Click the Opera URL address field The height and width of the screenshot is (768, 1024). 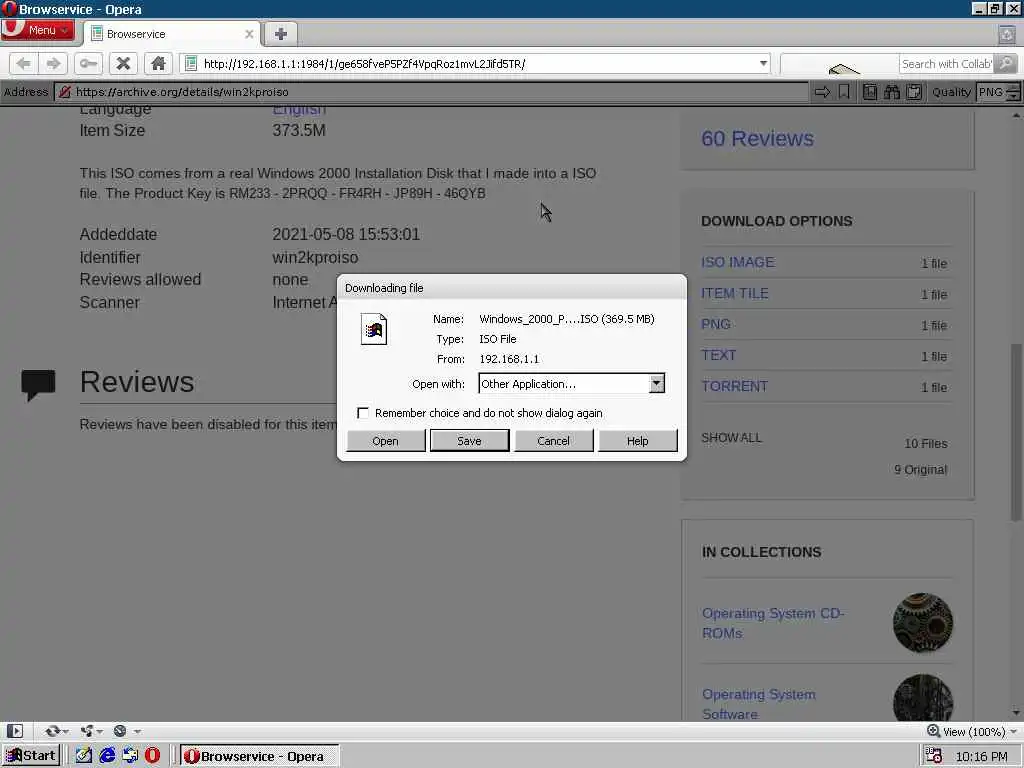point(475,63)
